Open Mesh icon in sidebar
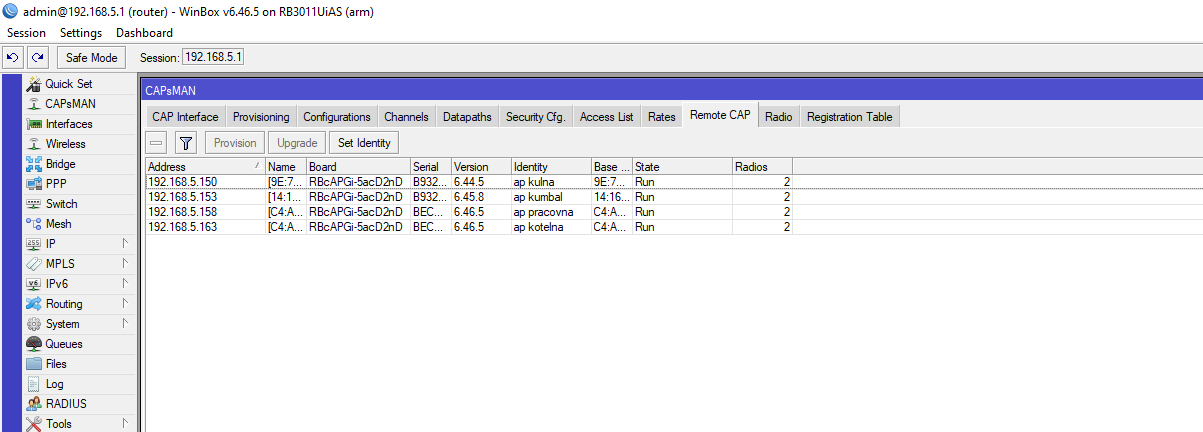1203x432 pixels. 33,224
